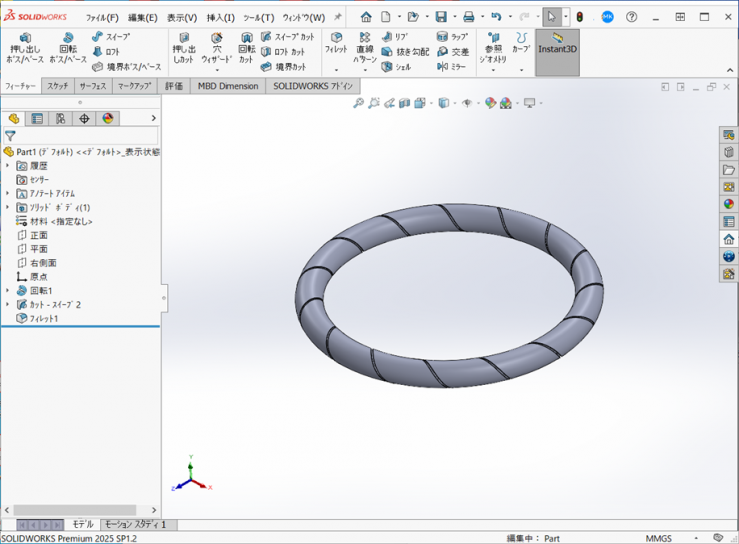Open the PropertyManager tab icon

[x=37, y=118]
